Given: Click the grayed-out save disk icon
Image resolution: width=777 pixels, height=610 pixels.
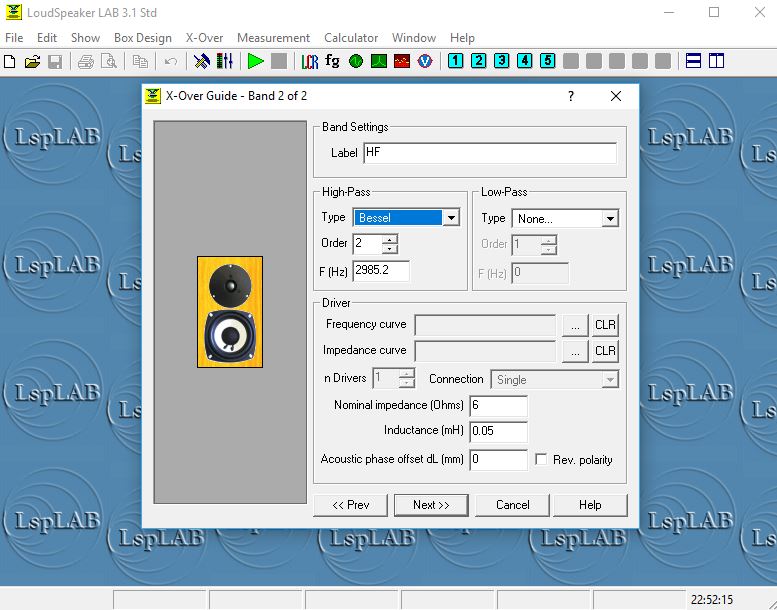Looking at the screenshot, I should tap(55, 61).
